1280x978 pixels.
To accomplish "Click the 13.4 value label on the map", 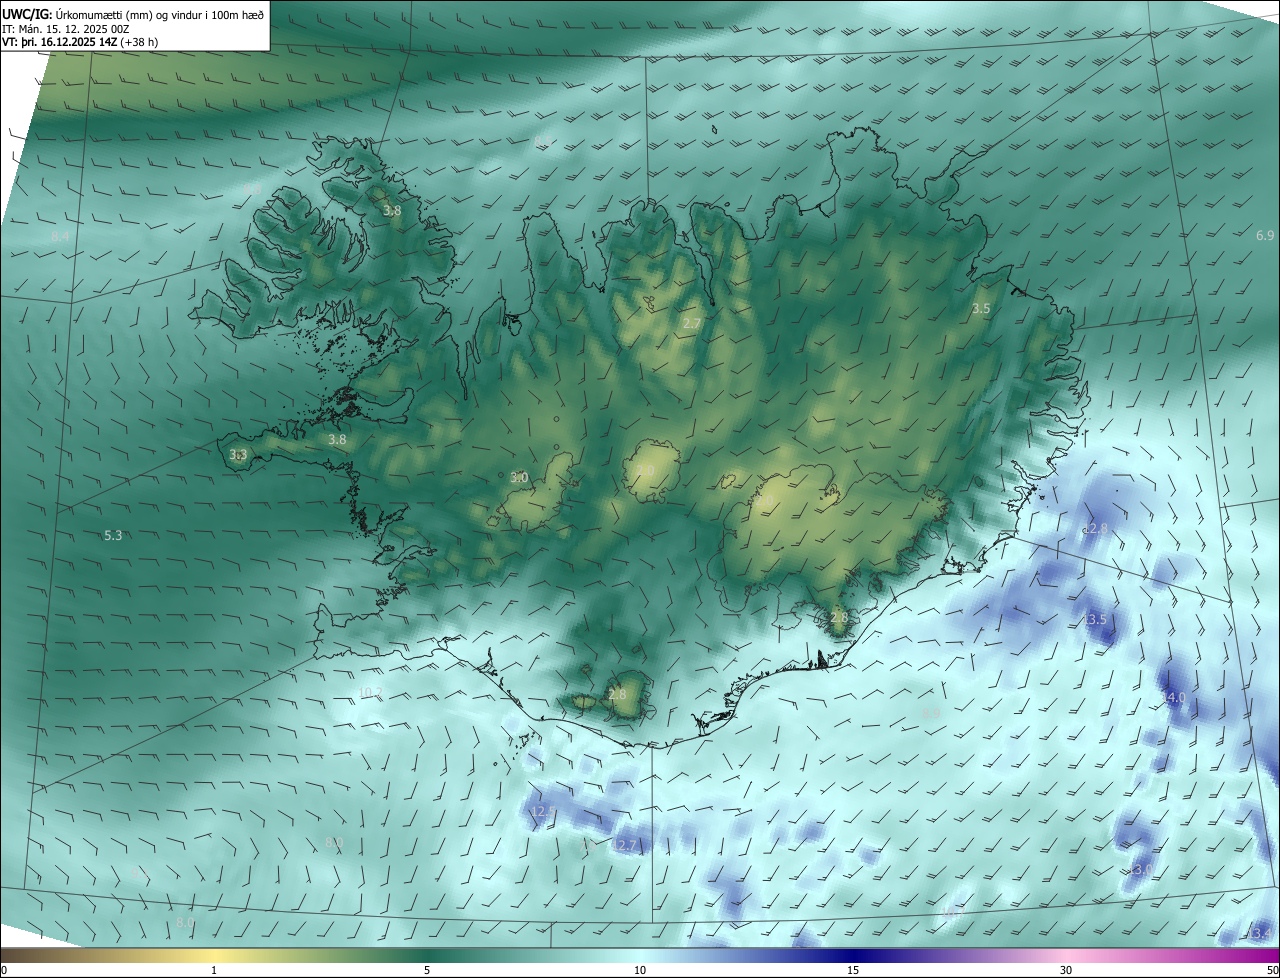I will coord(1259,934).
